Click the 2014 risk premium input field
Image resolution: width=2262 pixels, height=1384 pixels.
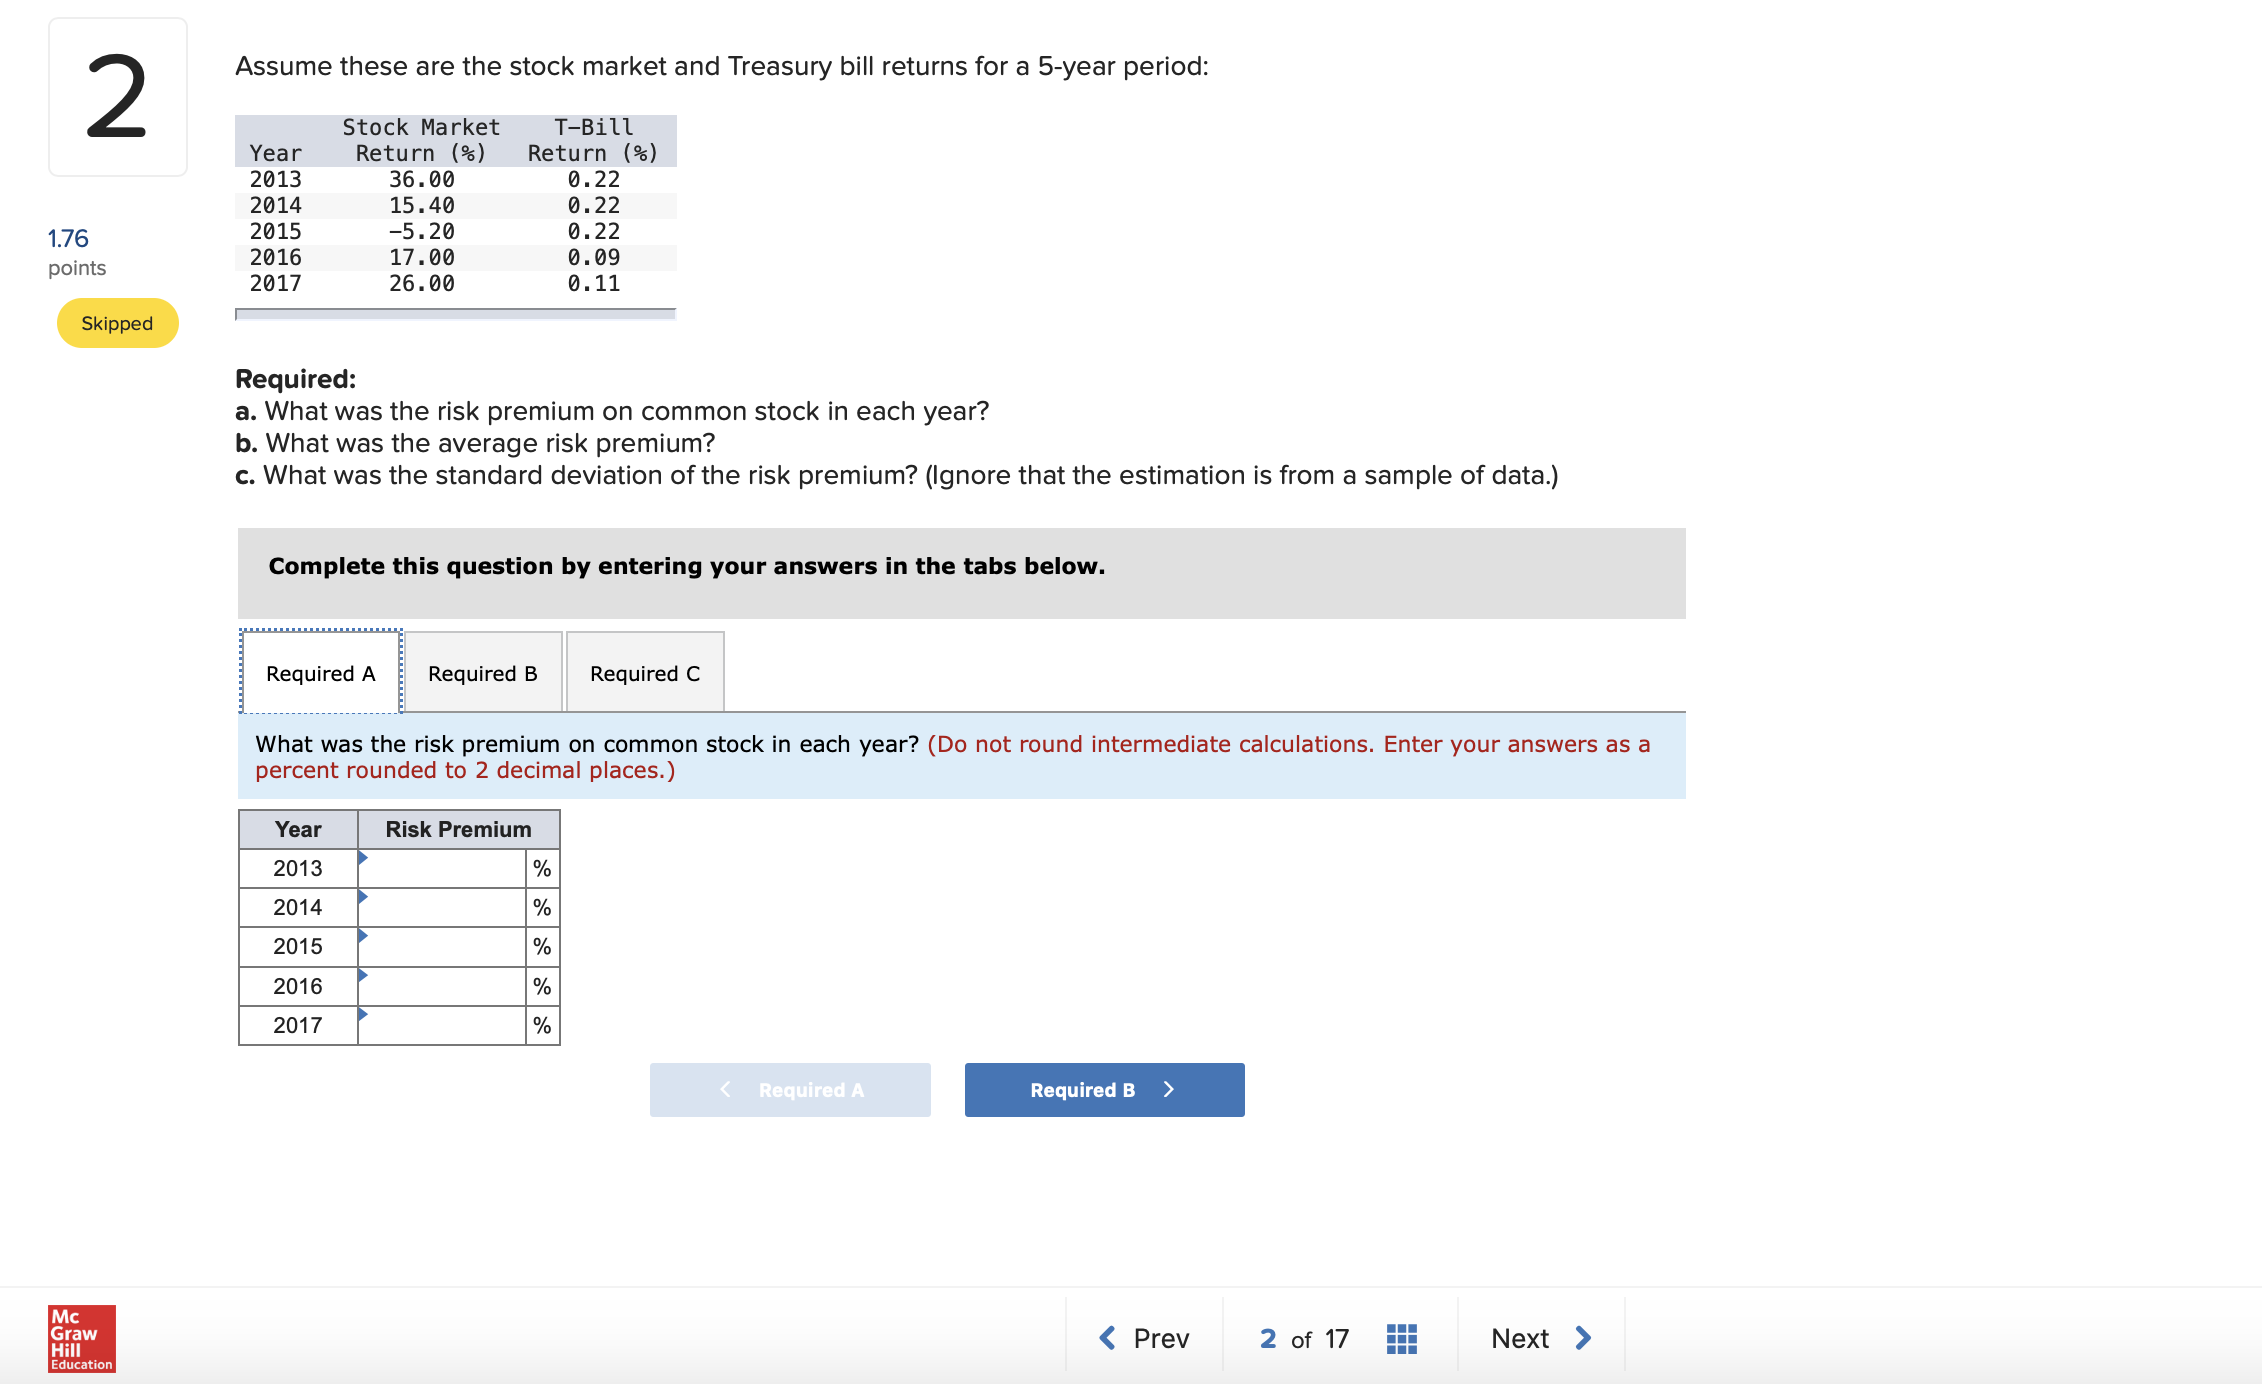[442, 907]
